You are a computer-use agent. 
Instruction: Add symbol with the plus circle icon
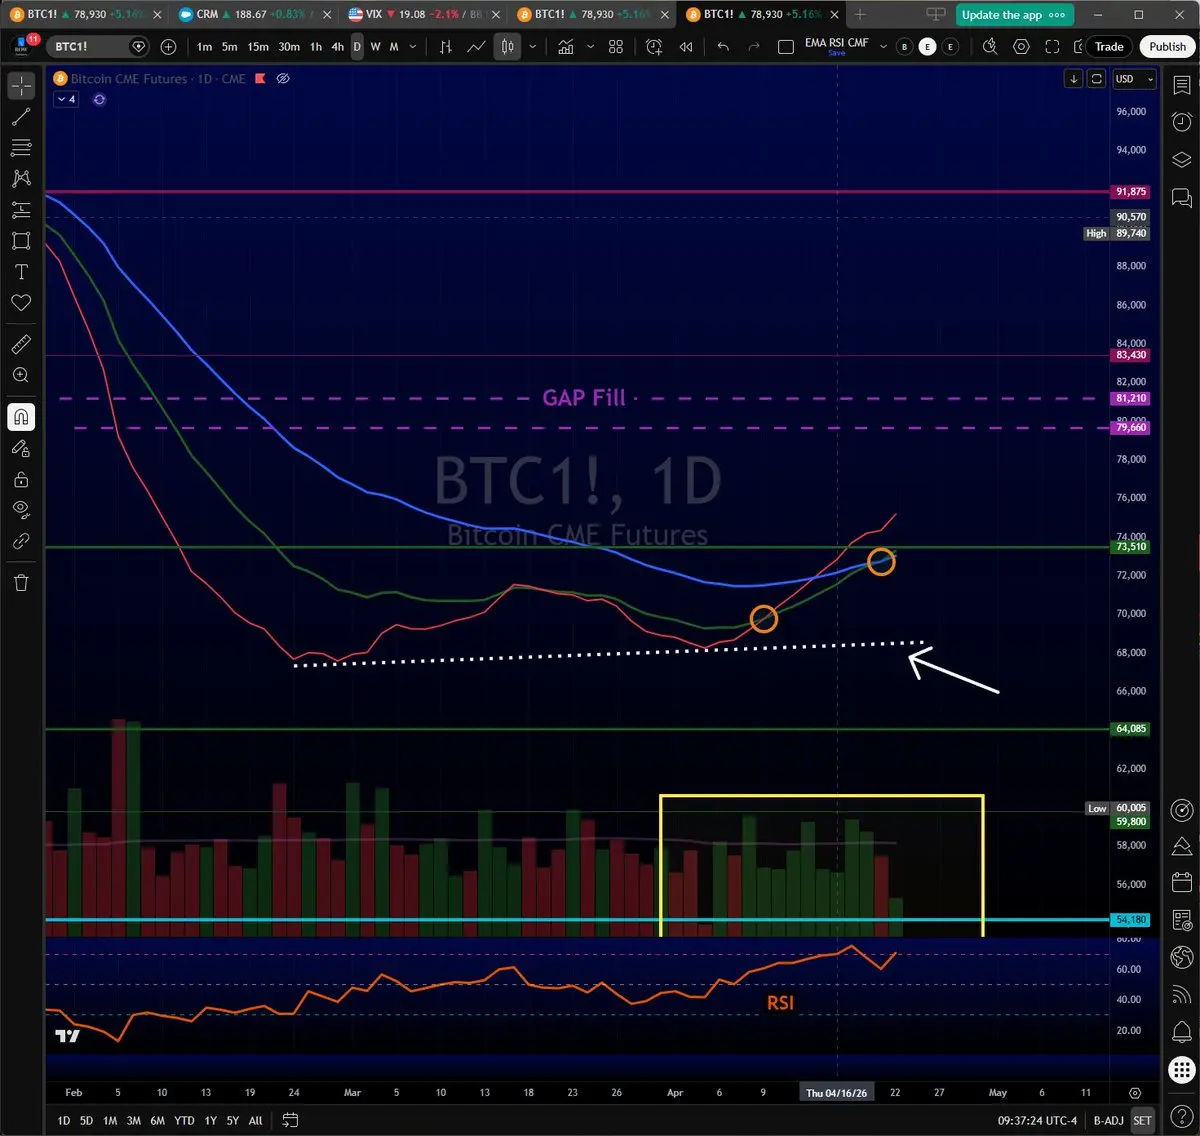(x=168, y=47)
